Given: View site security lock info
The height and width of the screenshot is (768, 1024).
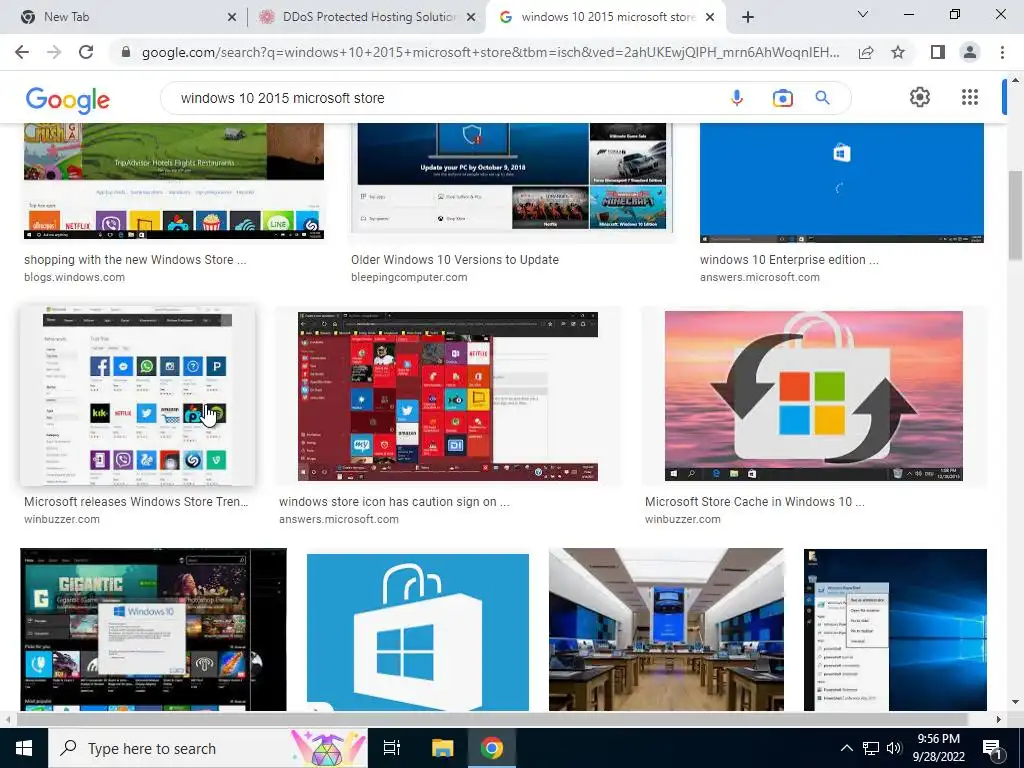Looking at the screenshot, I should [x=127, y=52].
